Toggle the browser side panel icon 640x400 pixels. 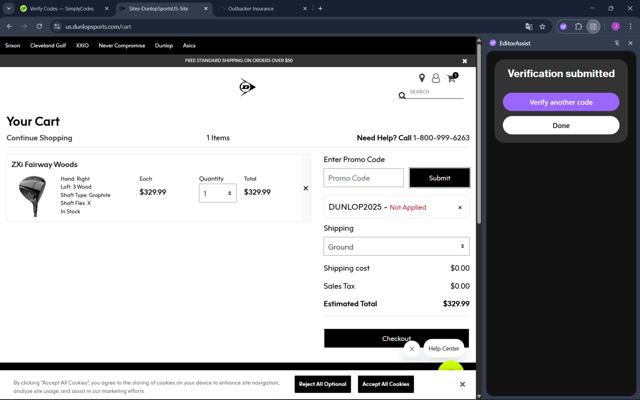pyautogui.click(x=593, y=27)
